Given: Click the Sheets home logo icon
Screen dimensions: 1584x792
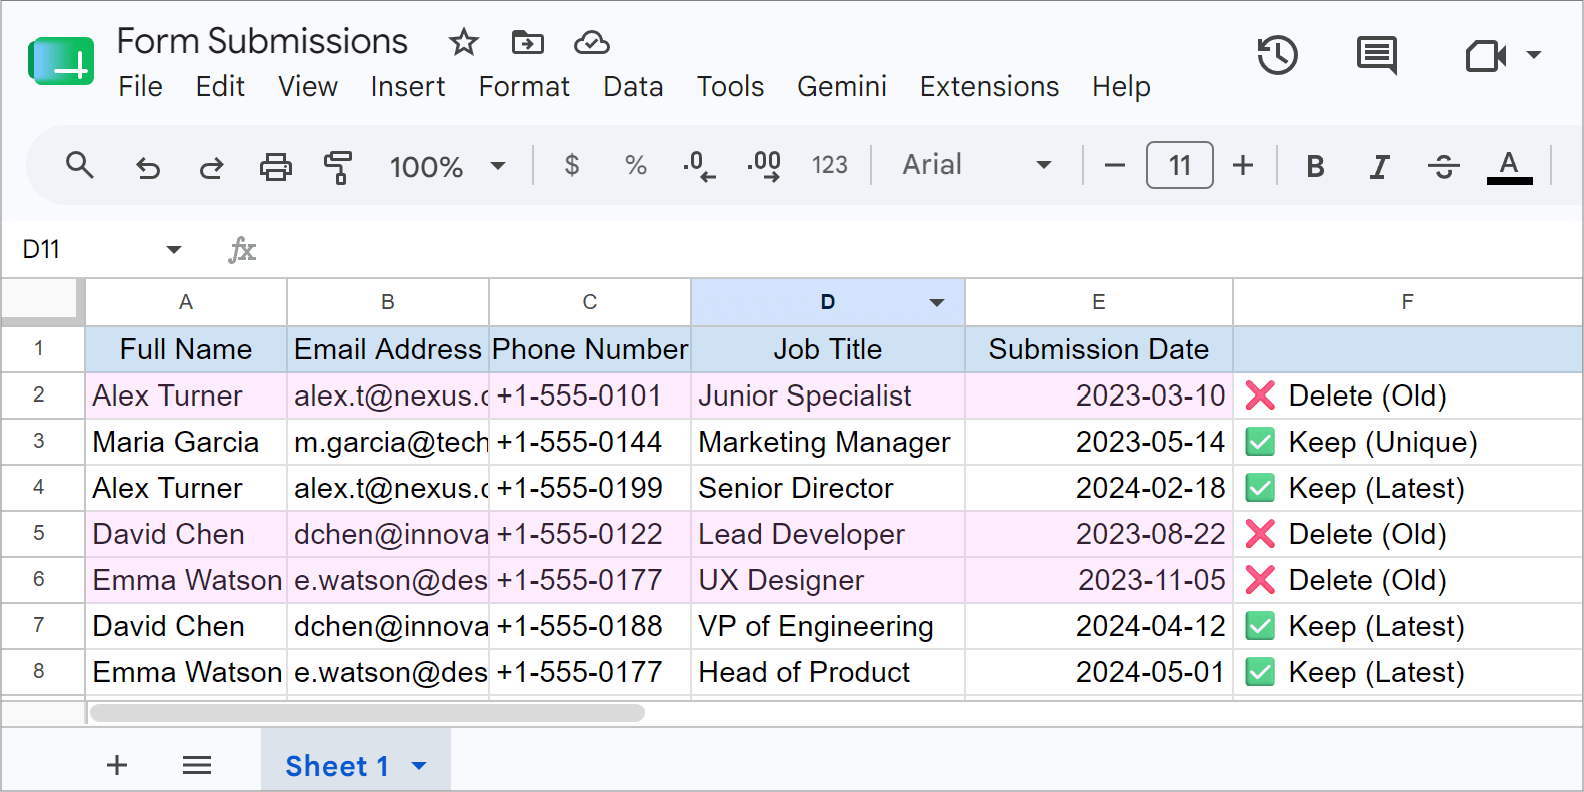Looking at the screenshot, I should tap(61, 61).
